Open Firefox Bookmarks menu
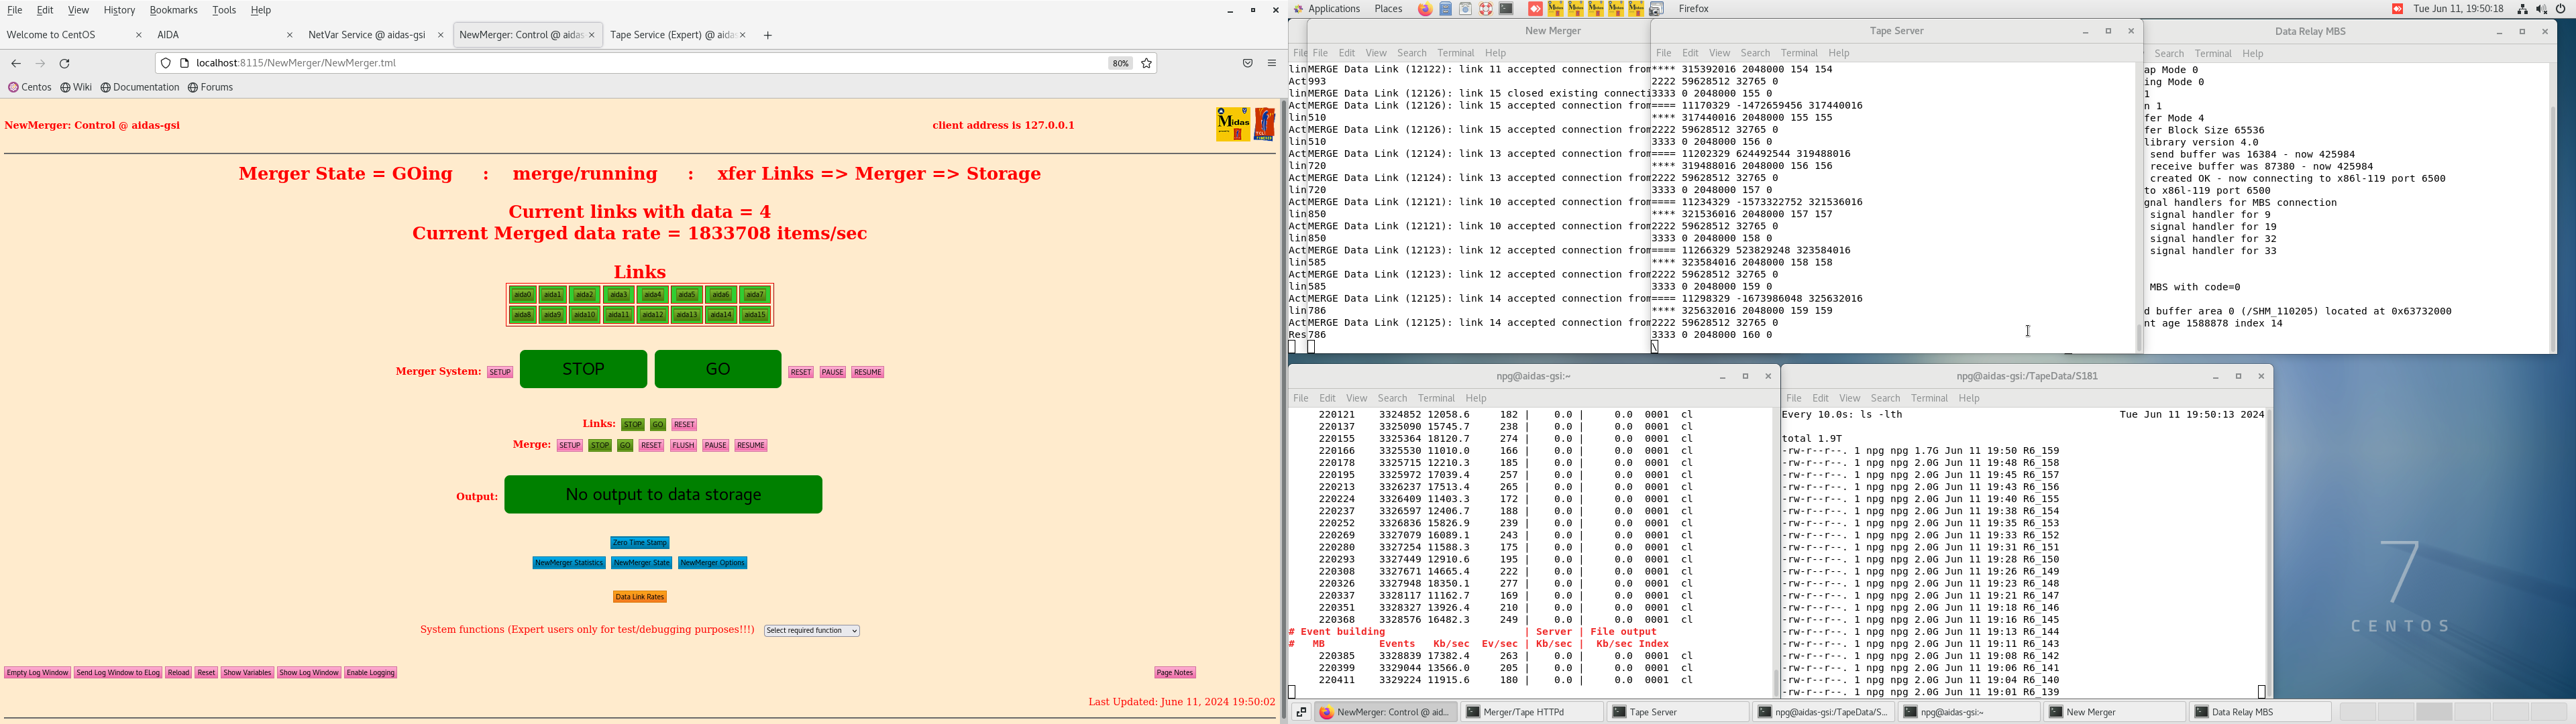 (173, 11)
